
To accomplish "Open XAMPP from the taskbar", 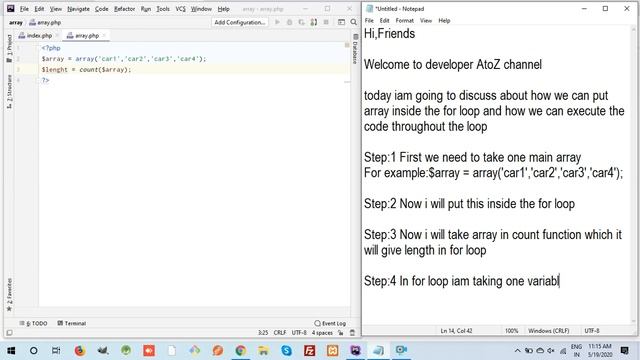I will coord(332,350).
